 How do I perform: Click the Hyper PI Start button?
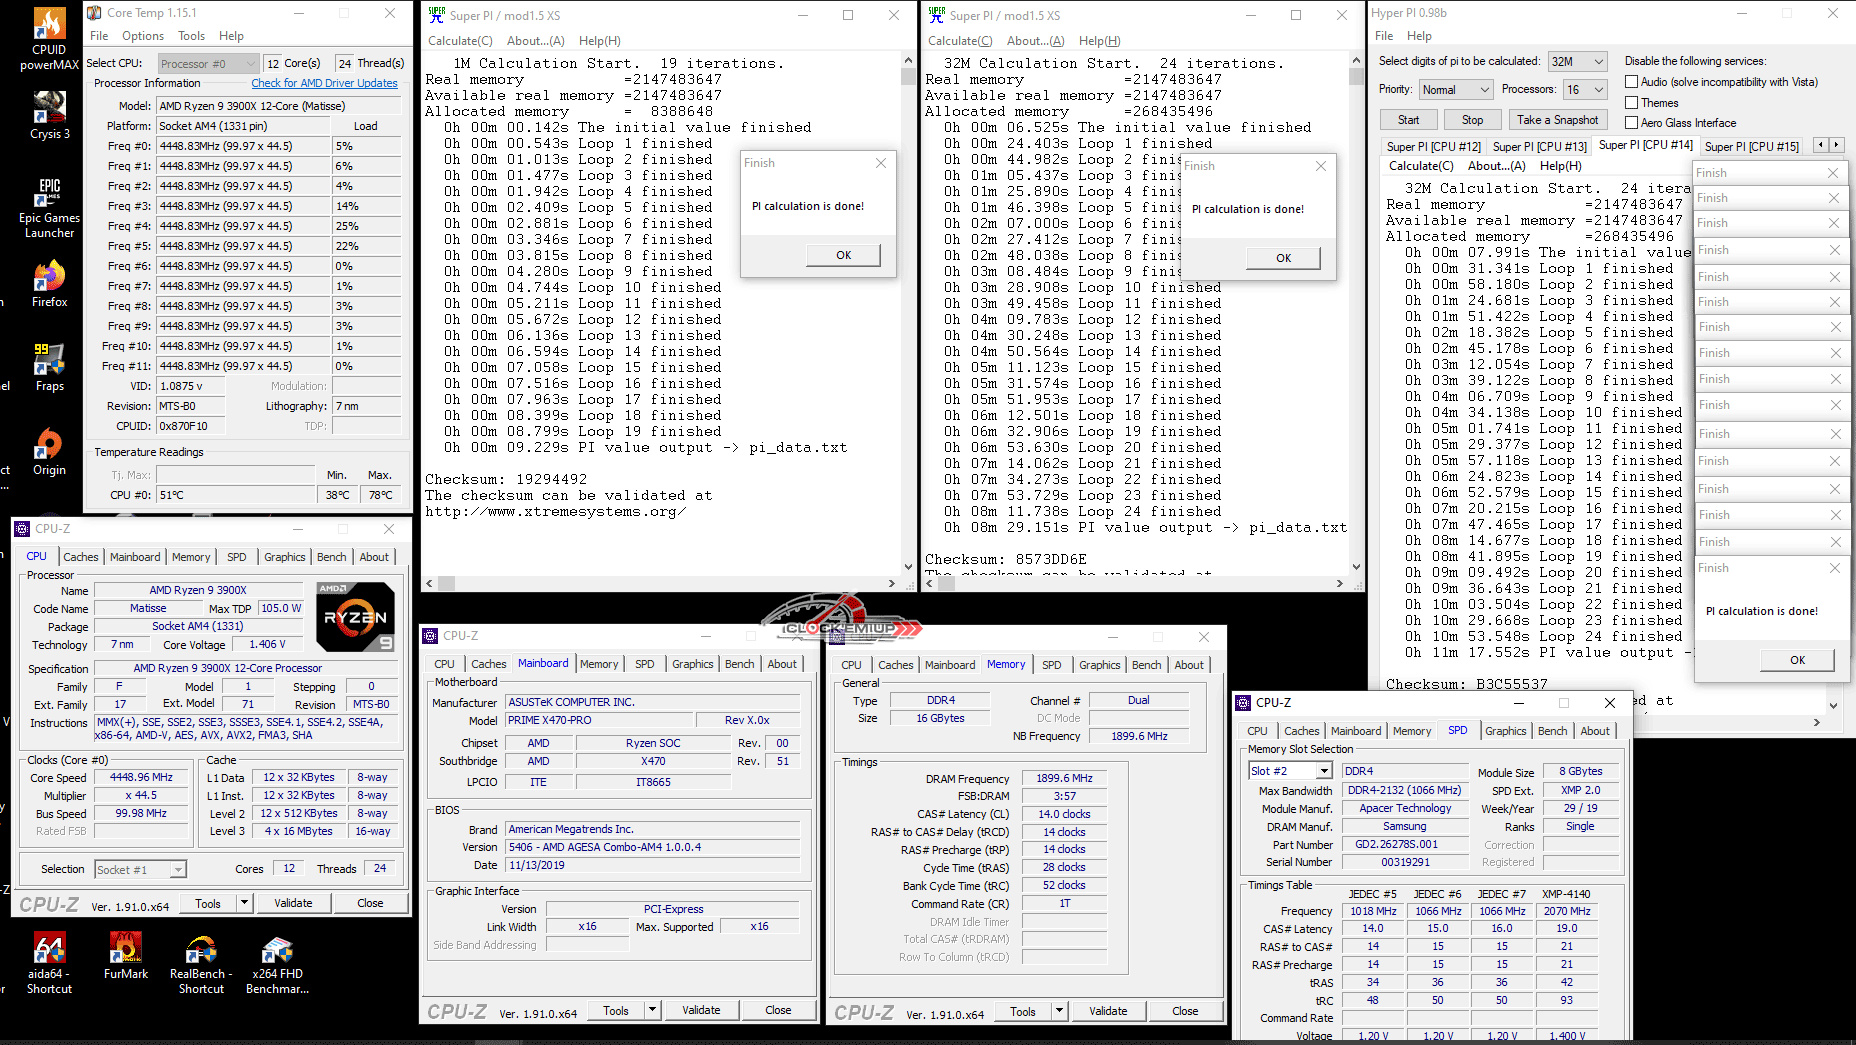(1408, 120)
